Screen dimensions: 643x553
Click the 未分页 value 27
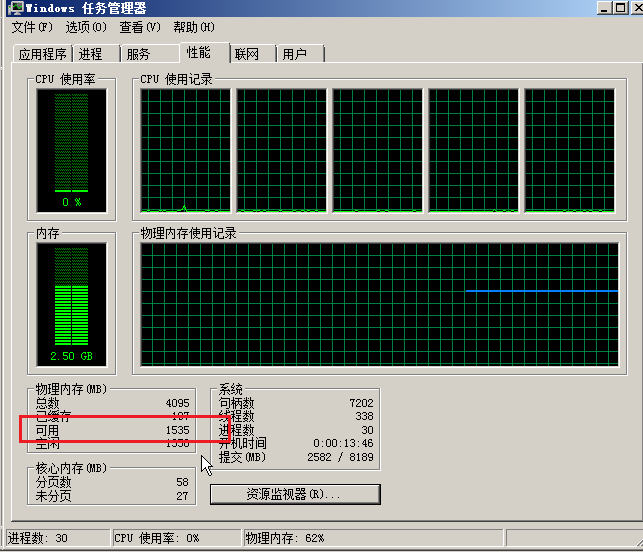pos(182,496)
